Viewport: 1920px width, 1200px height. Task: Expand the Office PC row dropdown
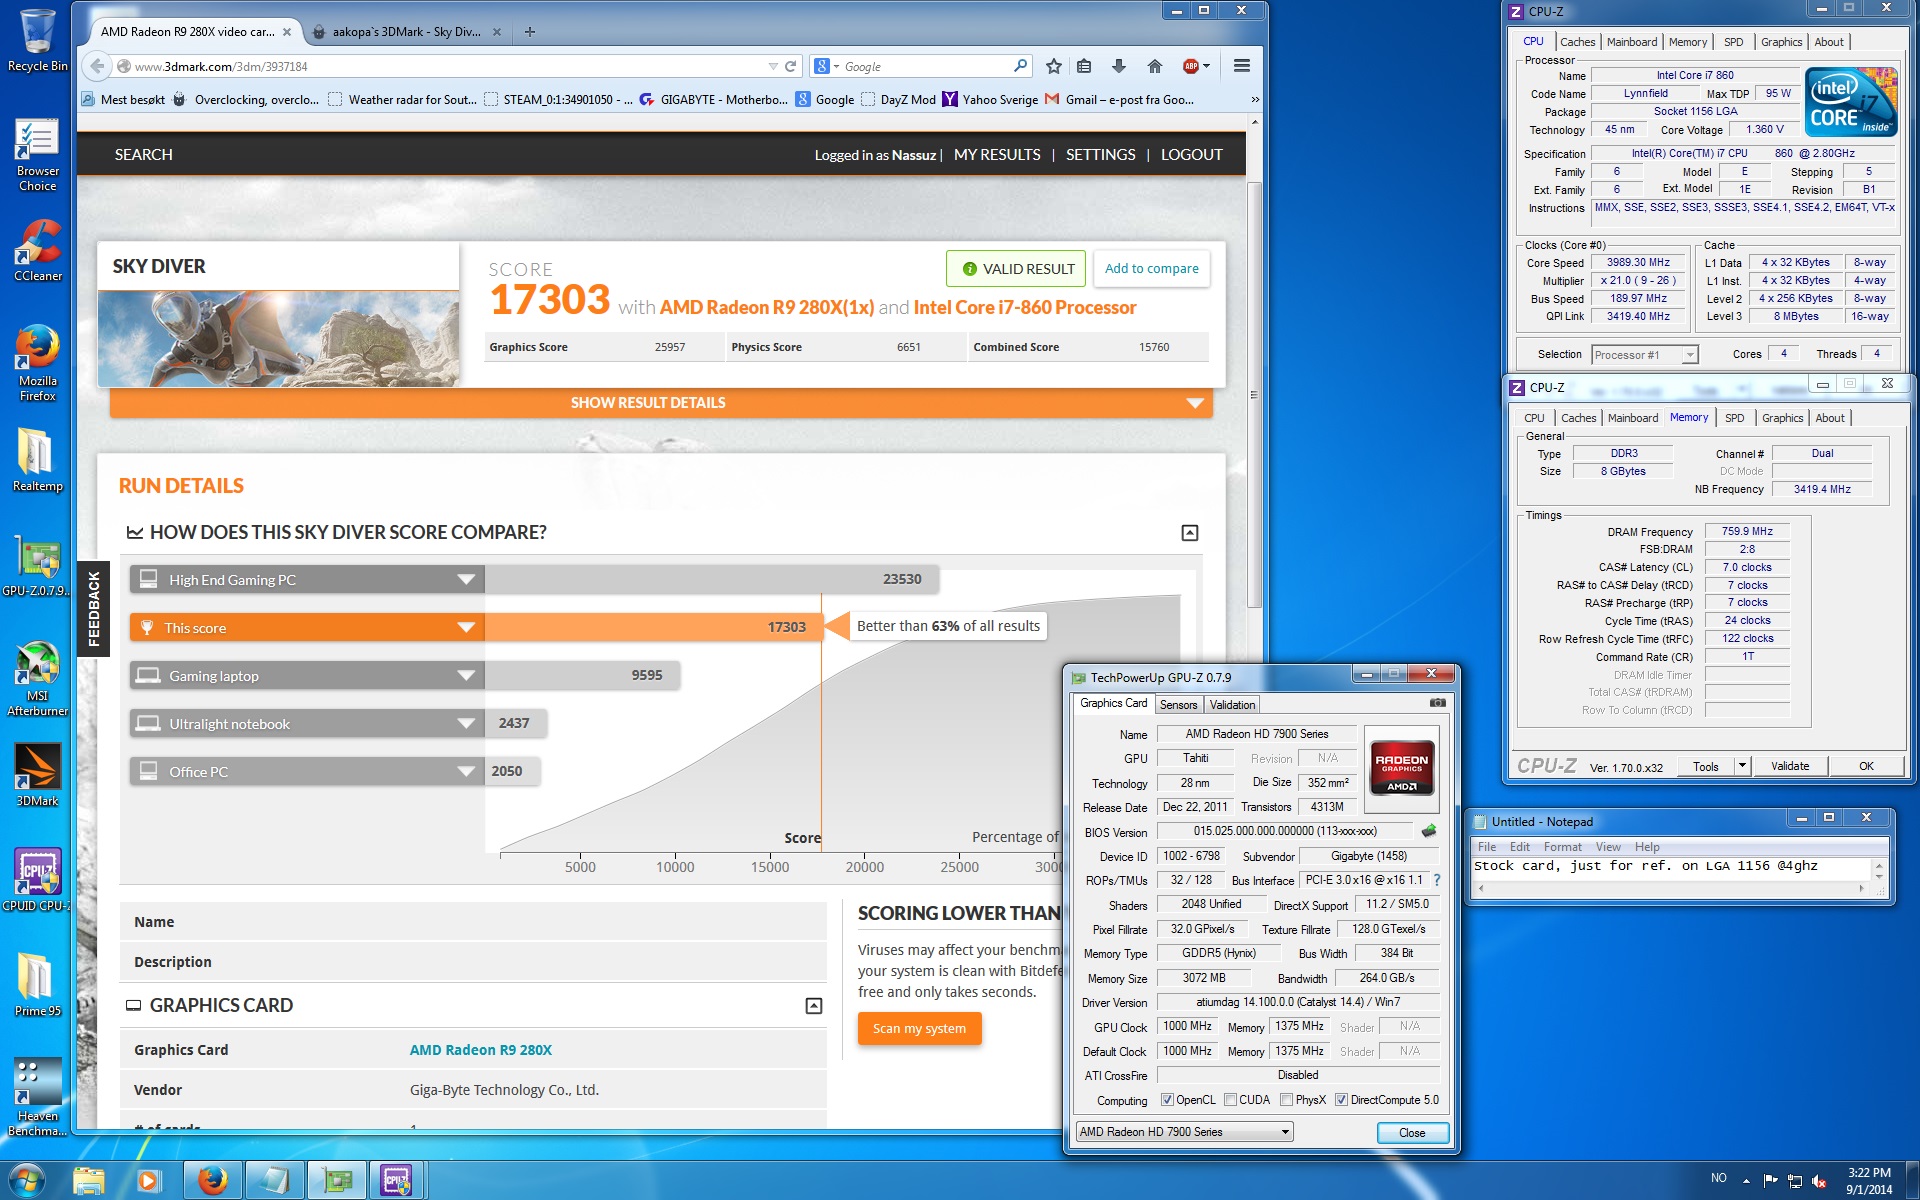click(466, 772)
